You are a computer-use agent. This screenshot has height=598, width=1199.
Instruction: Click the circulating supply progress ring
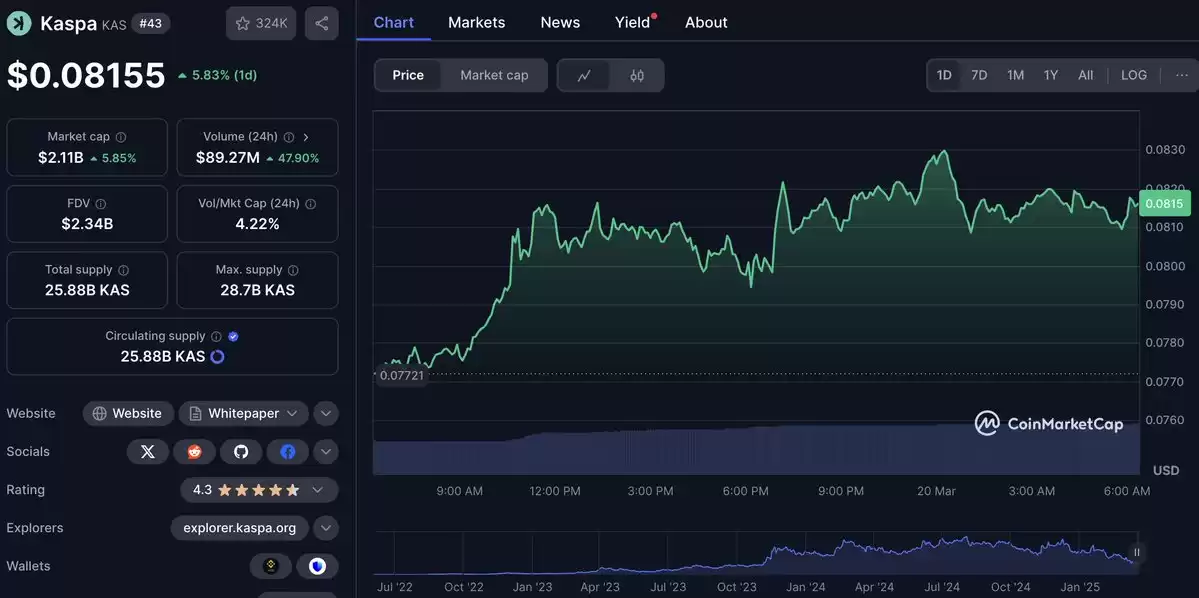pyautogui.click(x=217, y=356)
